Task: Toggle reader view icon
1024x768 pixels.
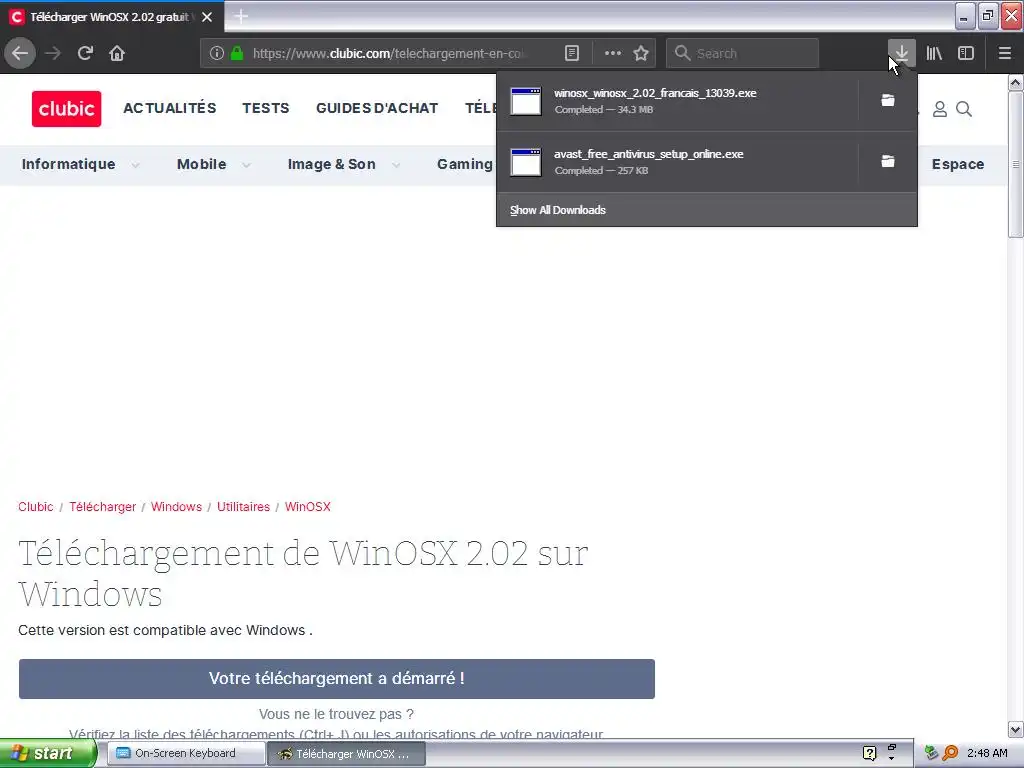Action: (x=571, y=53)
